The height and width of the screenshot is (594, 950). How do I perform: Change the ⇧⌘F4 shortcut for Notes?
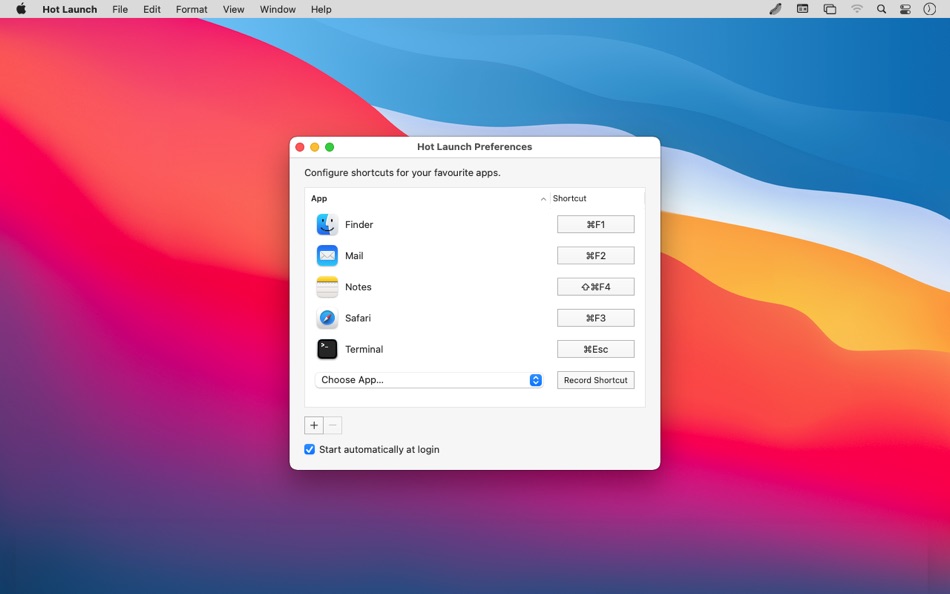coord(595,287)
